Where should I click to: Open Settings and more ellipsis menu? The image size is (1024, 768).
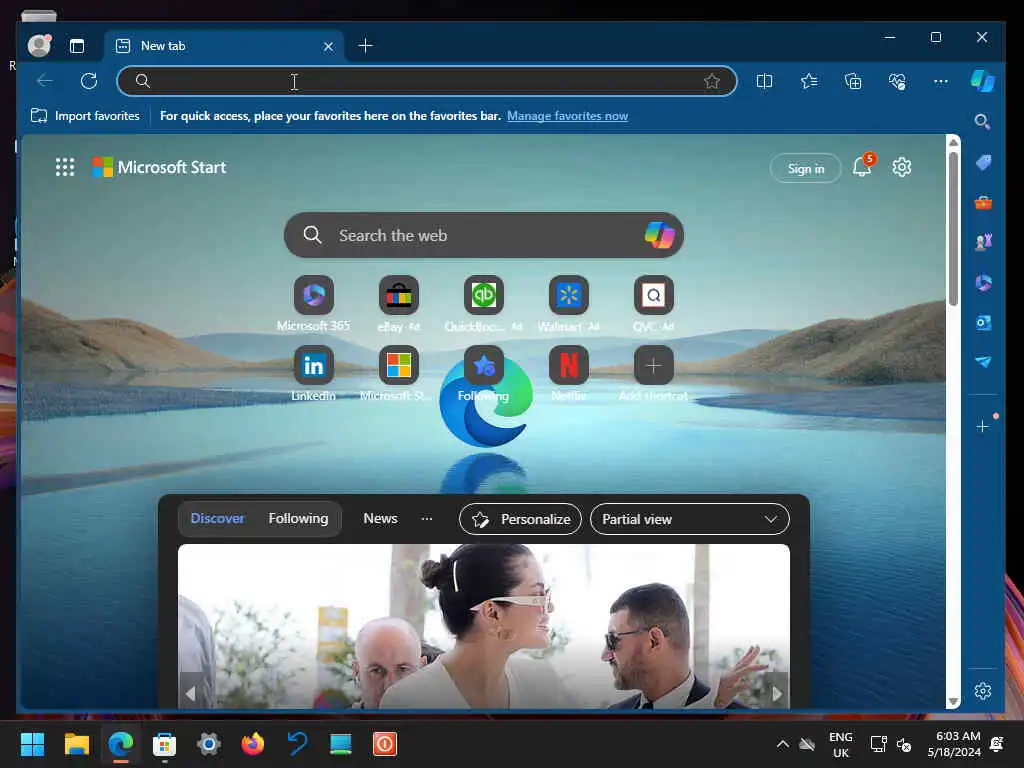coord(940,81)
